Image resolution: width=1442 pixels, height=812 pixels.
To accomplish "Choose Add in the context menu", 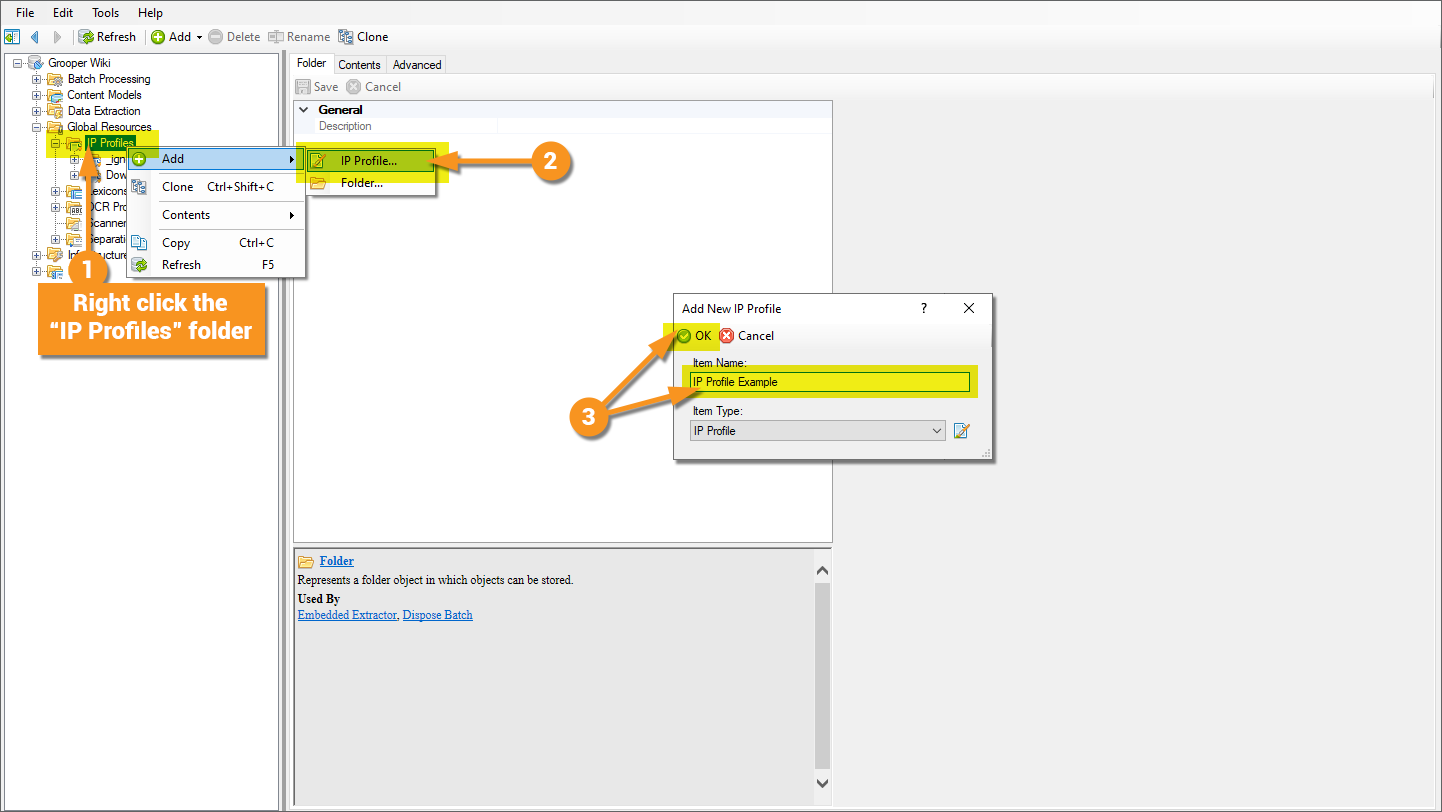I will tap(216, 159).
